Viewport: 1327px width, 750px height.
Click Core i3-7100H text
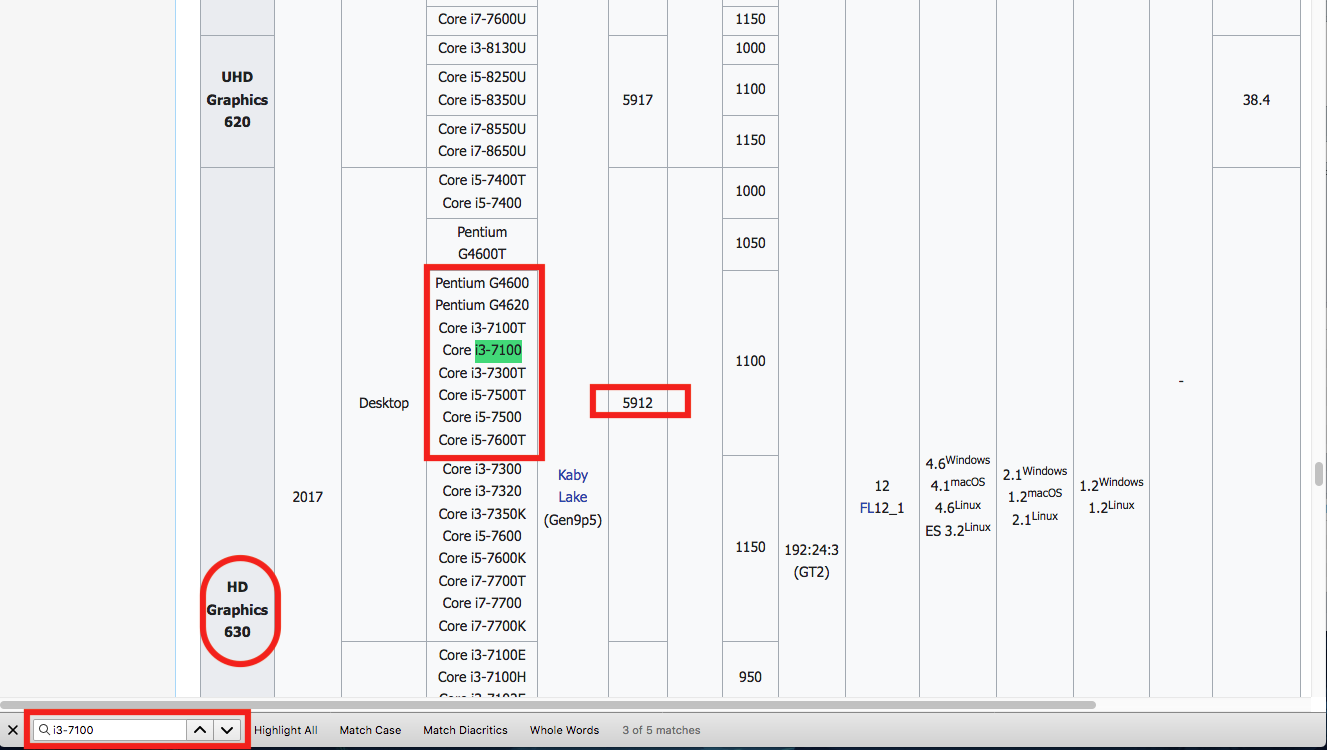[x=482, y=677]
